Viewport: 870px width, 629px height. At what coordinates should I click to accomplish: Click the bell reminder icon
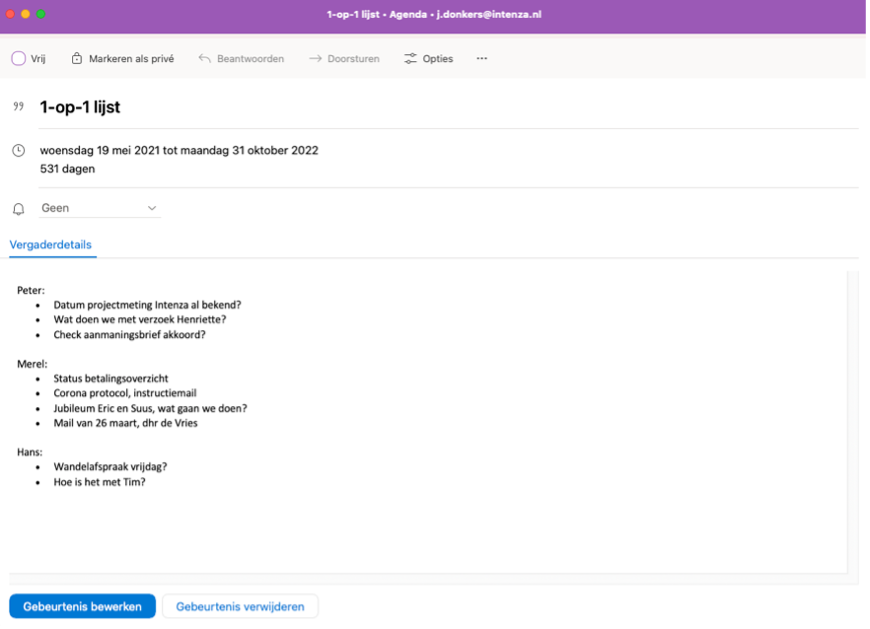(17, 208)
